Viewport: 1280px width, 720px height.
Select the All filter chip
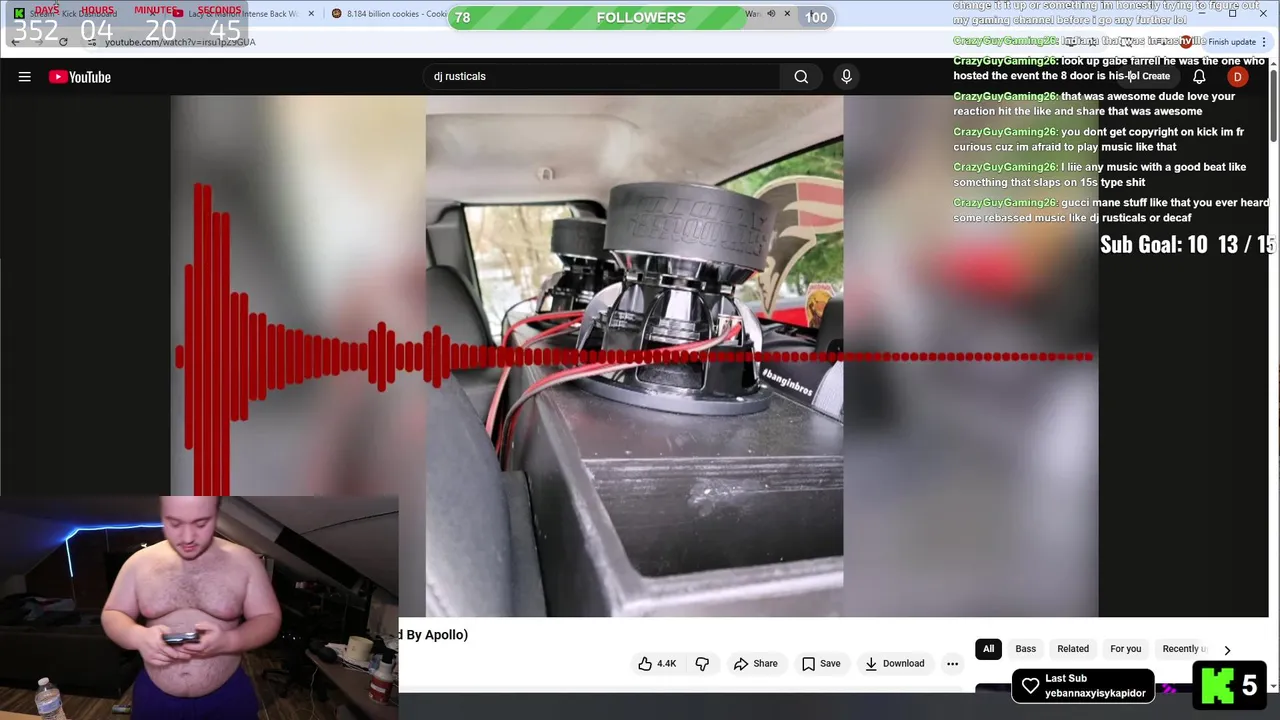click(988, 649)
